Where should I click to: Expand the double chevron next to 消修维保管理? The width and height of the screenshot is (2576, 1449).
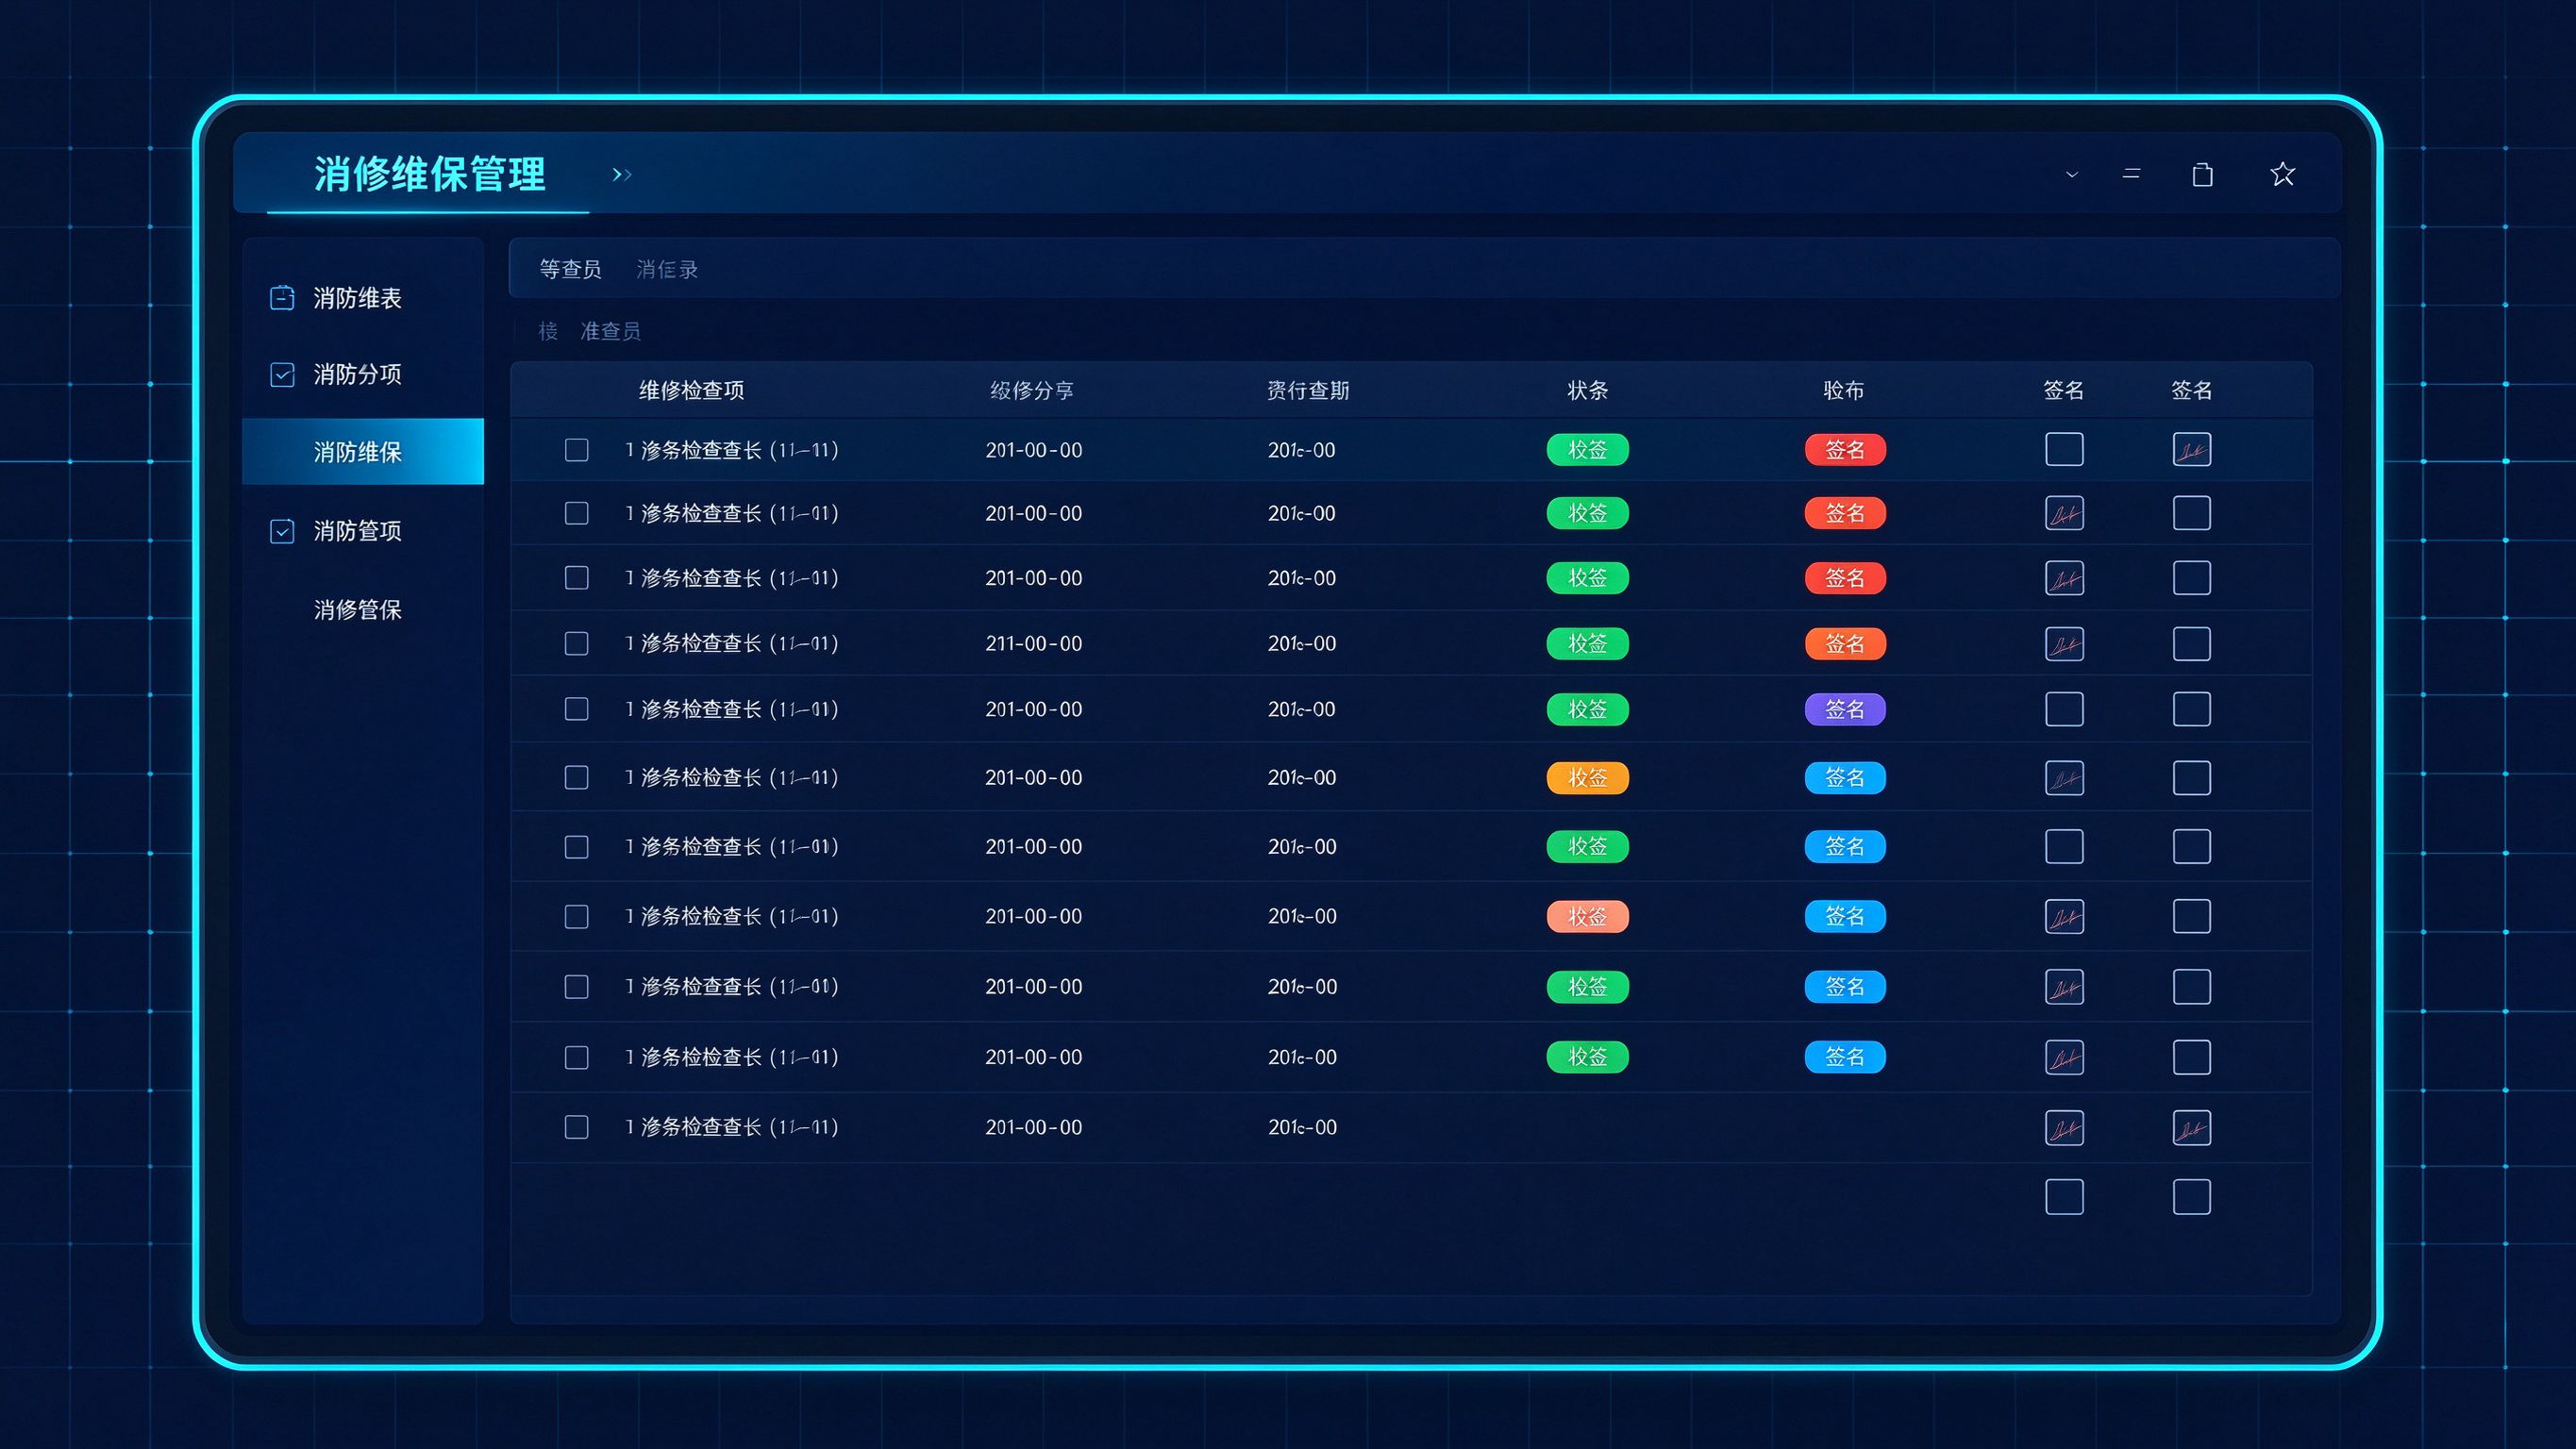pyautogui.click(x=622, y=175)
